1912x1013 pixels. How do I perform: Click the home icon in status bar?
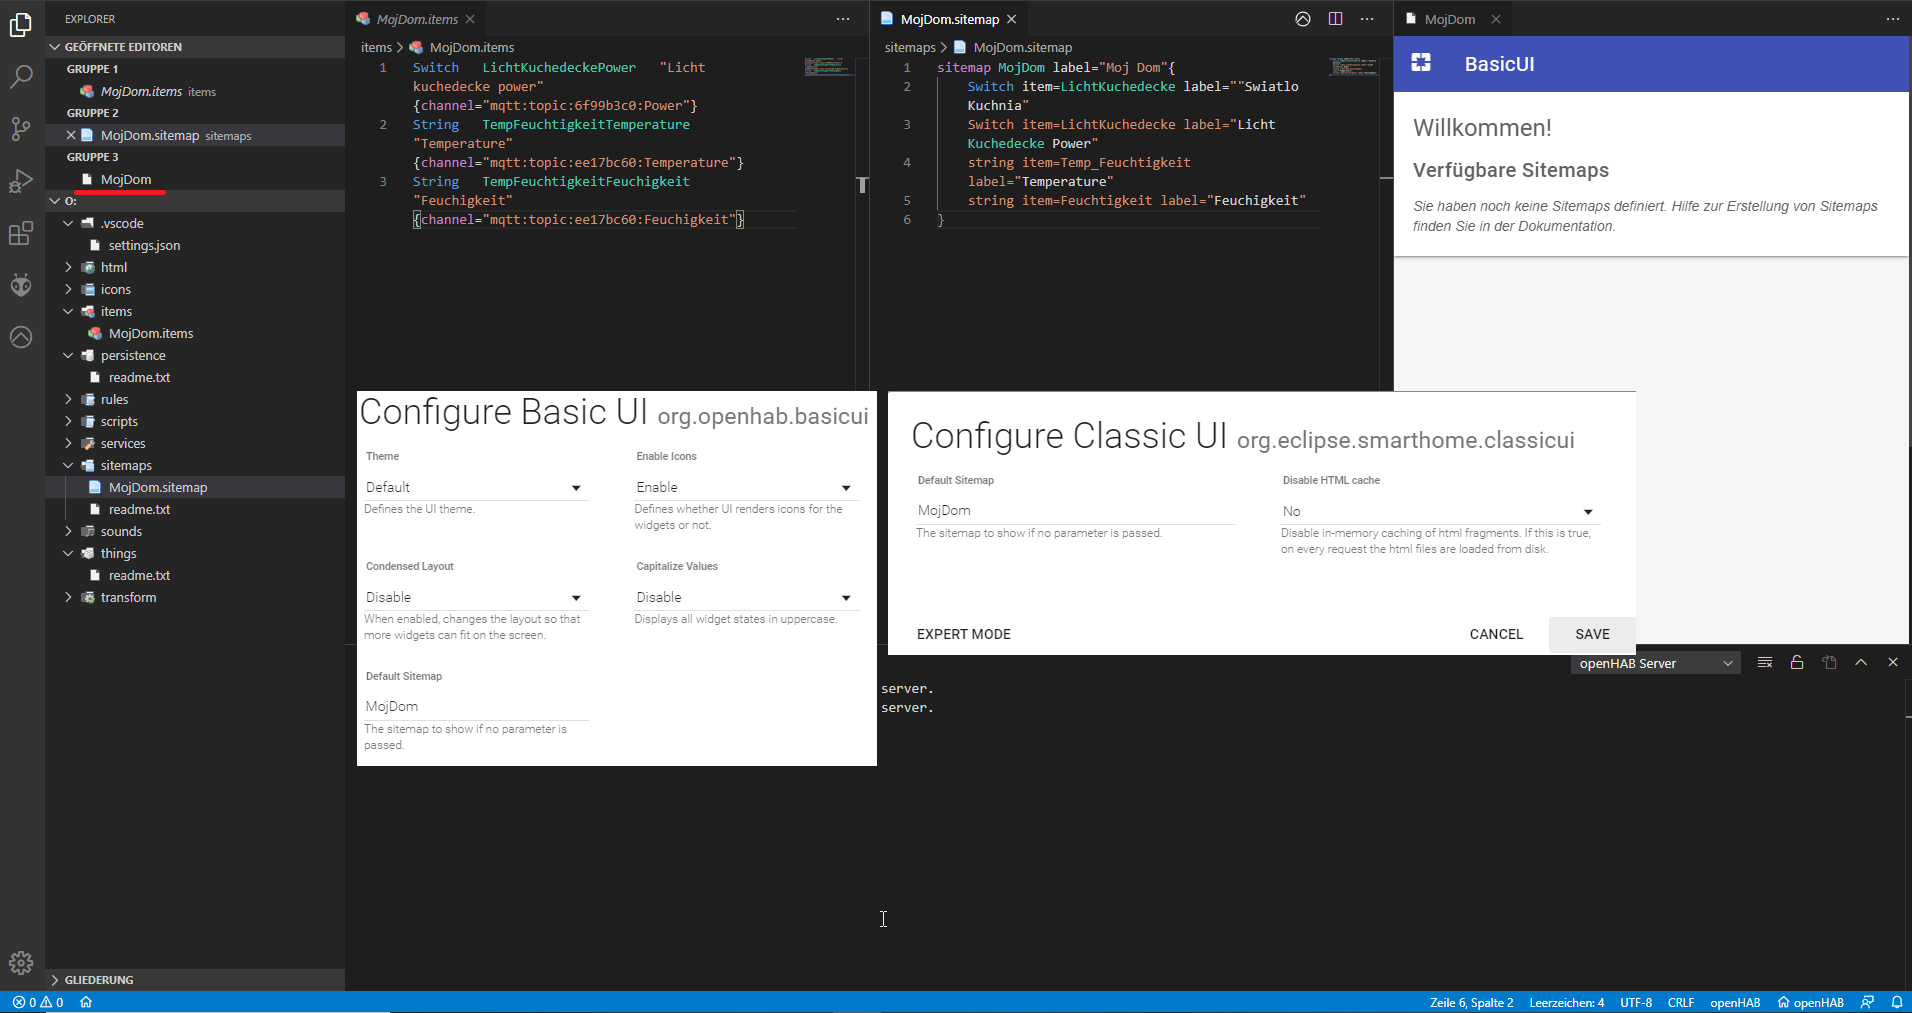pos(86,1002)
